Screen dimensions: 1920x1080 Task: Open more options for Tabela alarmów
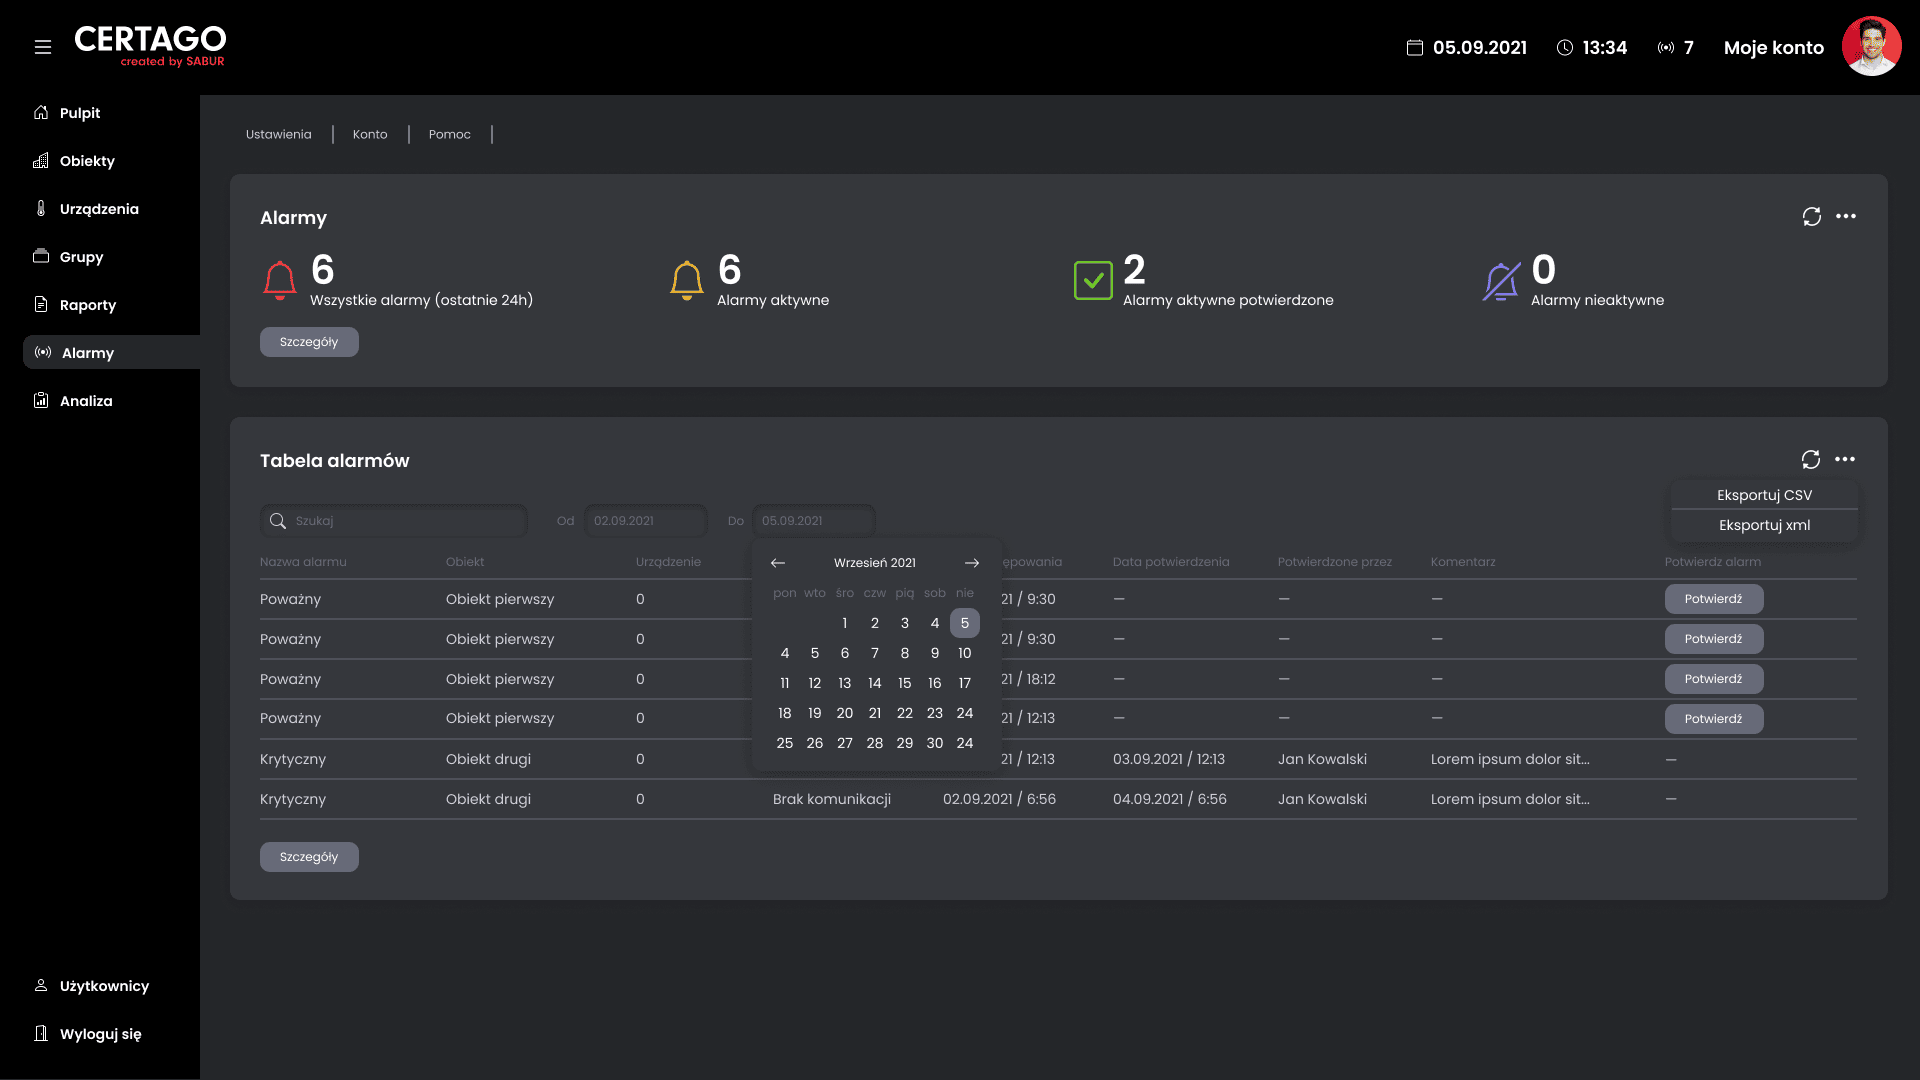pyautogui.click(x=1844, y=459)
